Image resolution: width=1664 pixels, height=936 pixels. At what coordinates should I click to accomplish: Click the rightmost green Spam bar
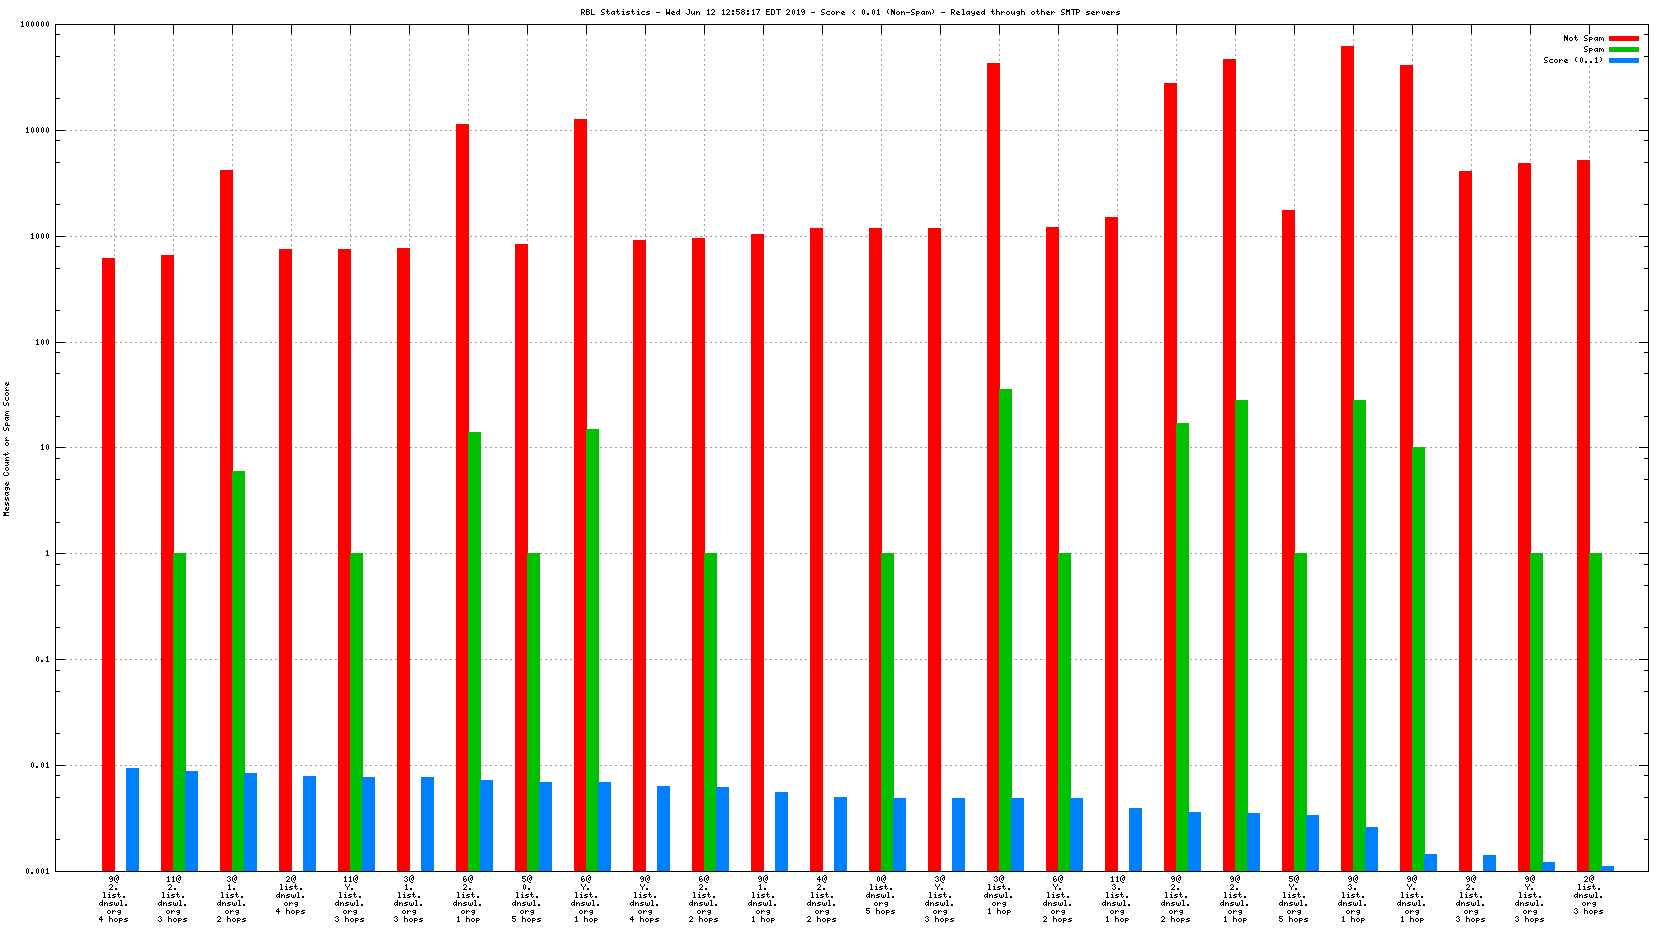(1595, 711)
